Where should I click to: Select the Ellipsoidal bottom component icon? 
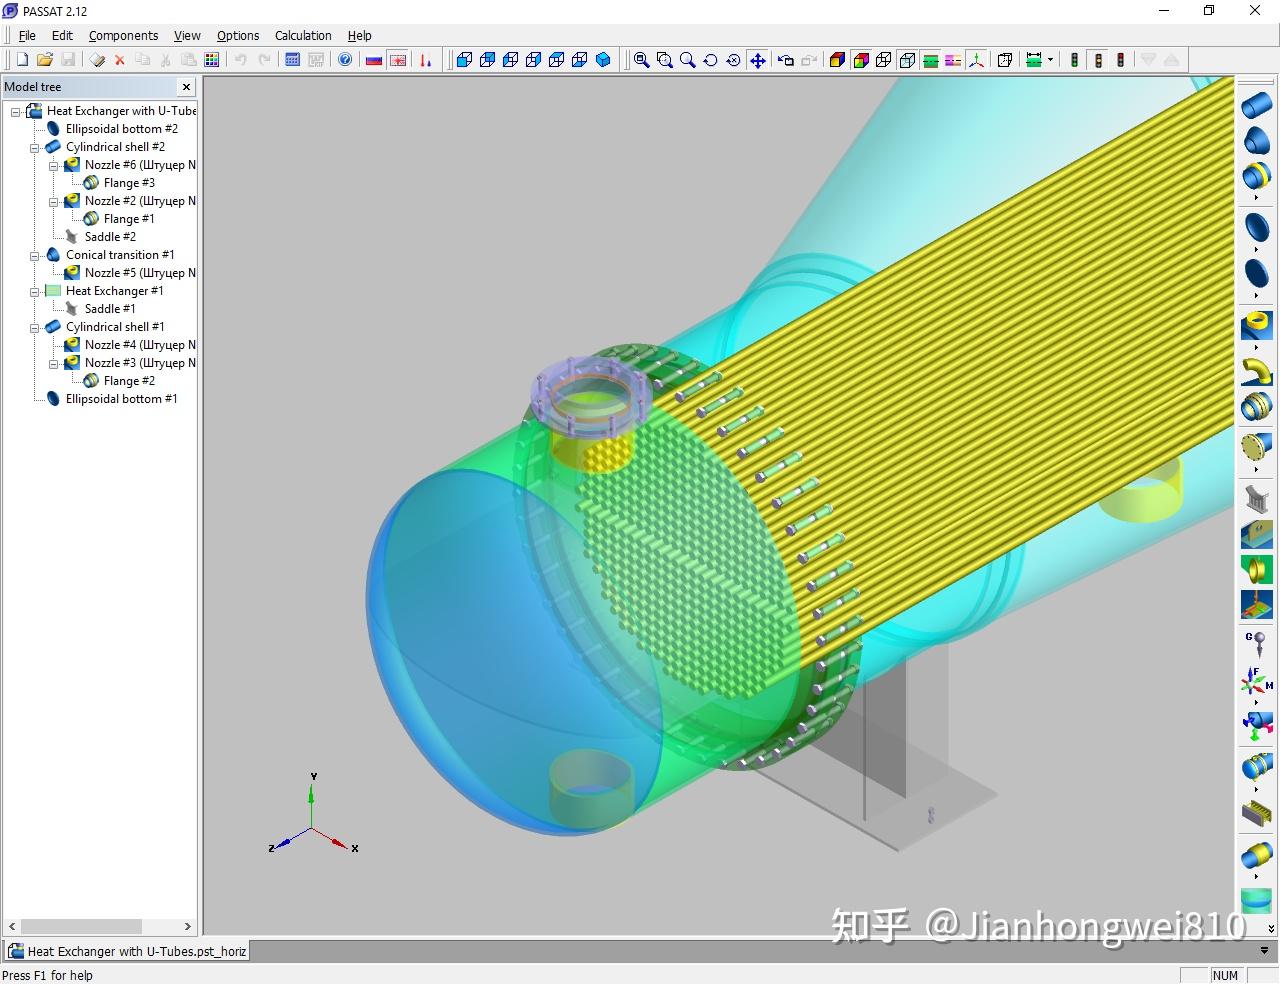pos(1256,227)
